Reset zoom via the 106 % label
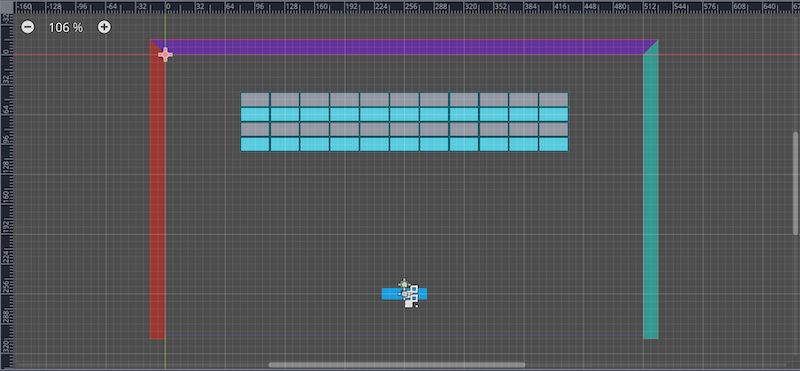Screen dimensions: 800x371 (66, 28)
